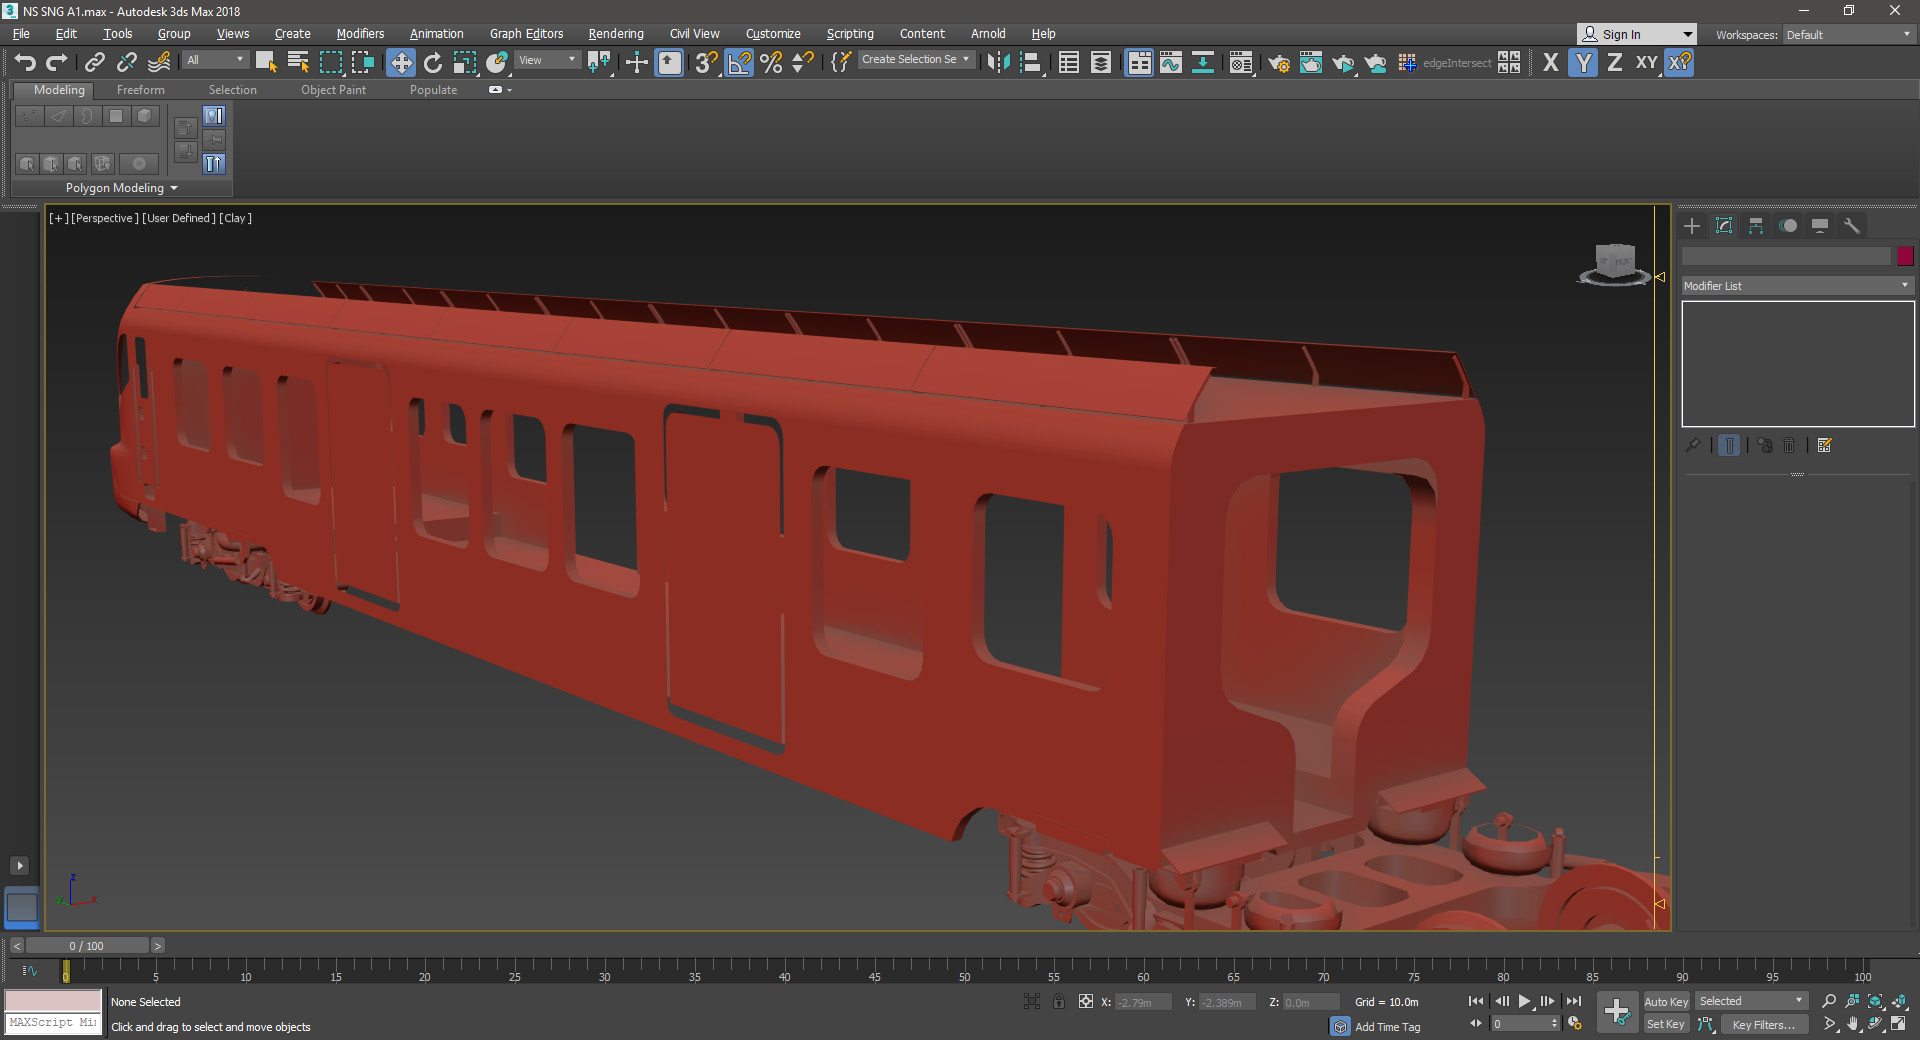
Task: Open the Utilities command panel
Action: (x=1852, y=226)
